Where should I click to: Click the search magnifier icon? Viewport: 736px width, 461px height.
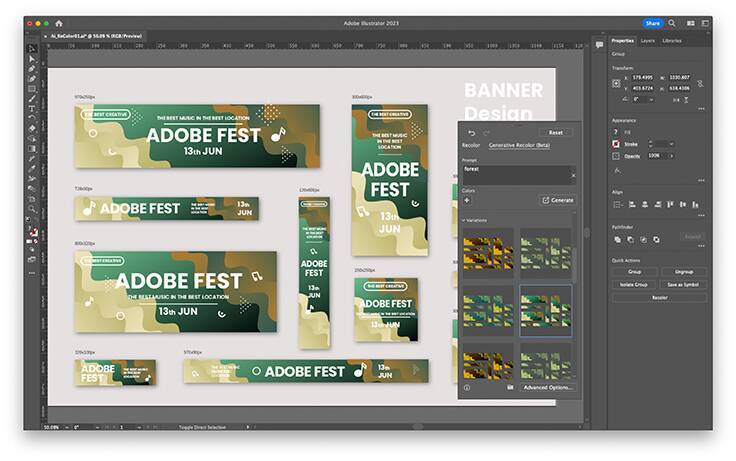tap(672, 23)
